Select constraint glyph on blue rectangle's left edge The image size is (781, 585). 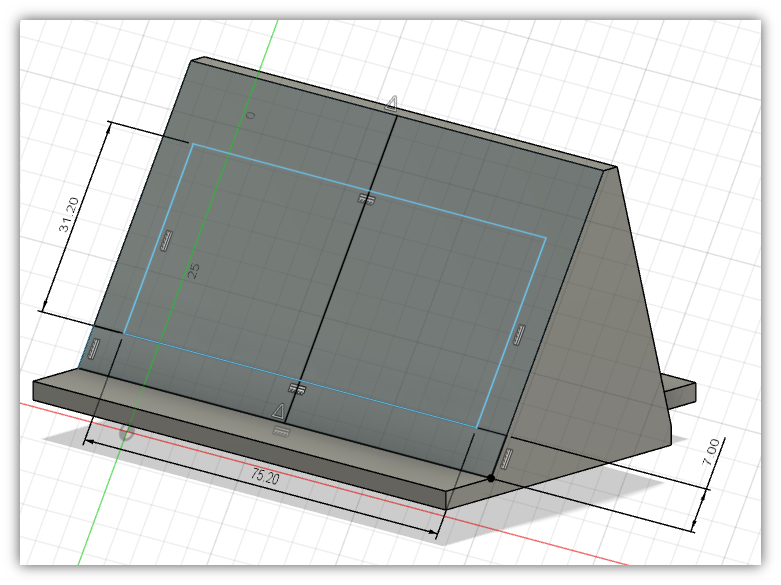pos(166,241)
